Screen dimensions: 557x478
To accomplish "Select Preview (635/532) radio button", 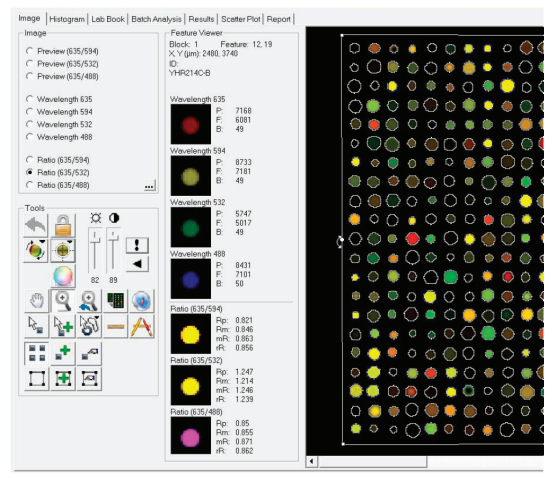I will (x=30, y=64).
